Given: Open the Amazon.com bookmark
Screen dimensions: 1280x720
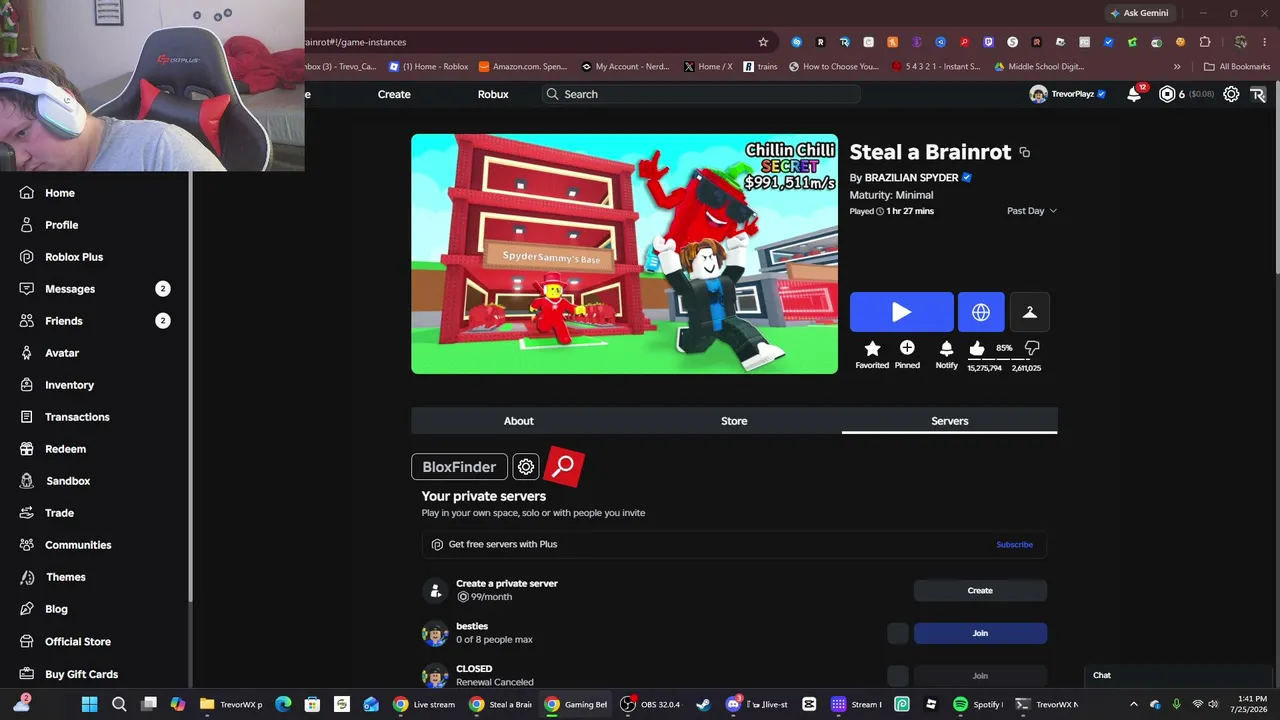Looking at the screenshot, I should [522, 67].
